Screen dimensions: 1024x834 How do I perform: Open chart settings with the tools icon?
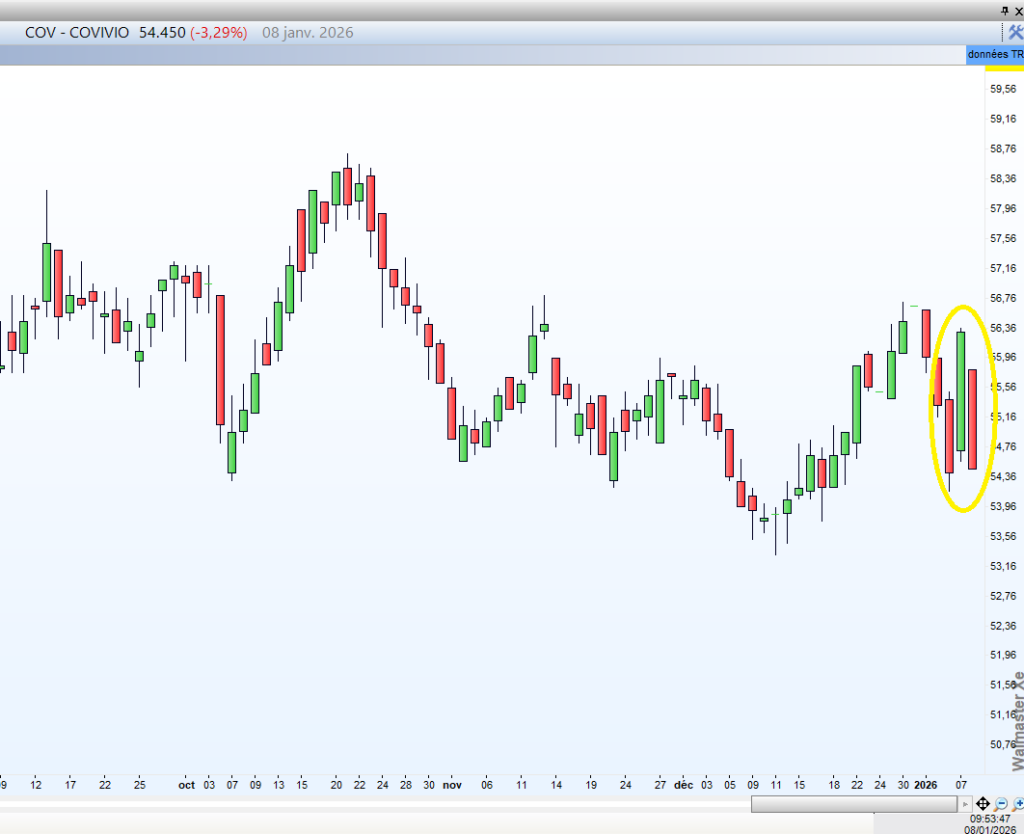1013,32
